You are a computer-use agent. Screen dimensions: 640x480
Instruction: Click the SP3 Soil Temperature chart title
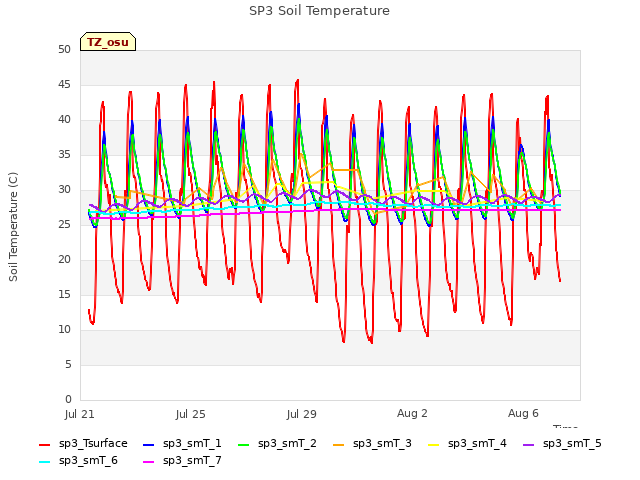pyautogui.click(x=320, y=11)
